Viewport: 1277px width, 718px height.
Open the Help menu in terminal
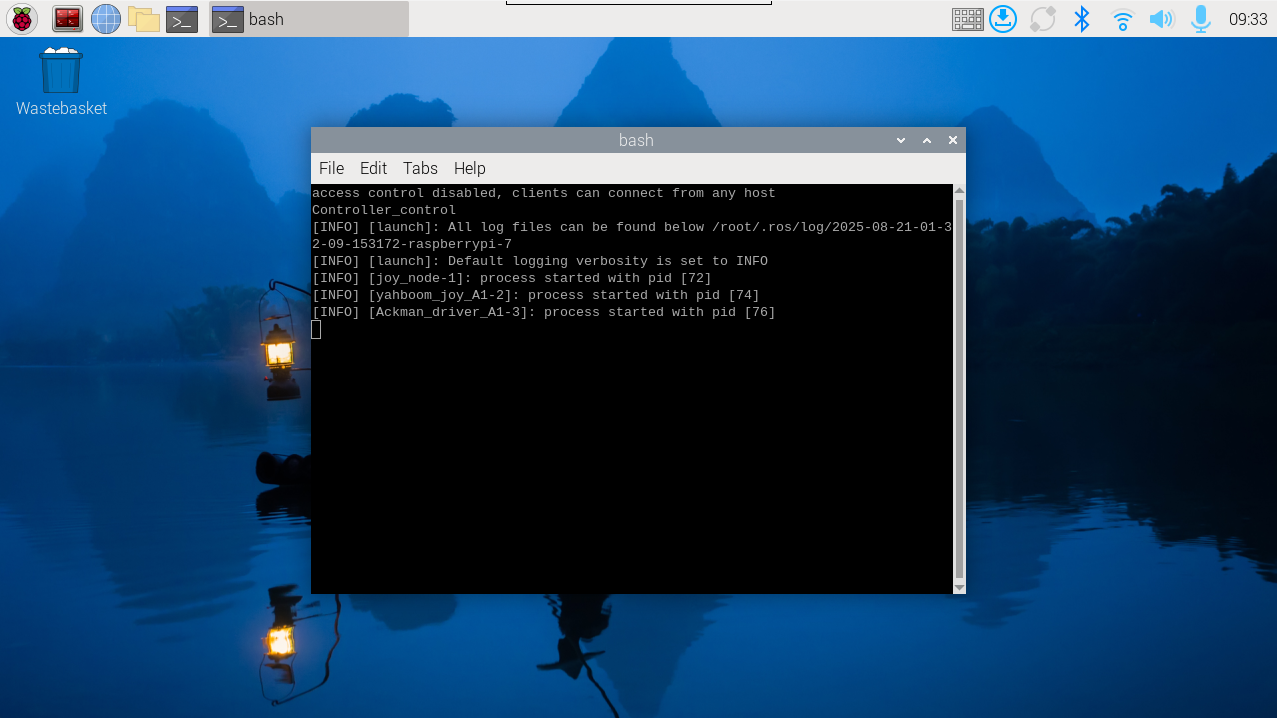pos(469,168)
